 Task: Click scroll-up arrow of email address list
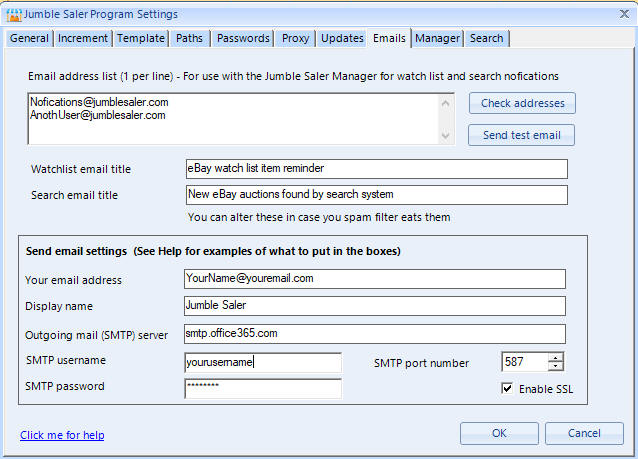tap(446, 103)
